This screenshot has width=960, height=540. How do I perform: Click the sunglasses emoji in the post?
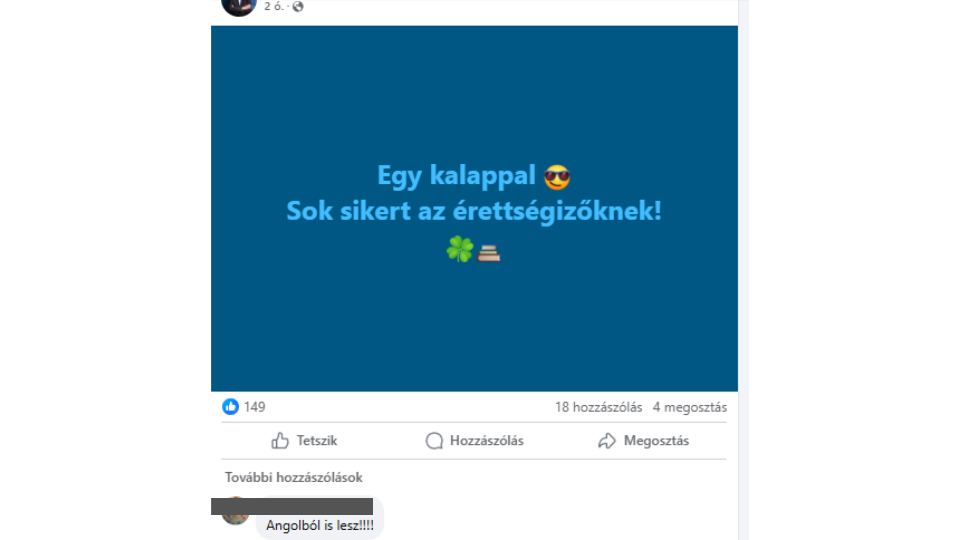(x=557, y=177)
